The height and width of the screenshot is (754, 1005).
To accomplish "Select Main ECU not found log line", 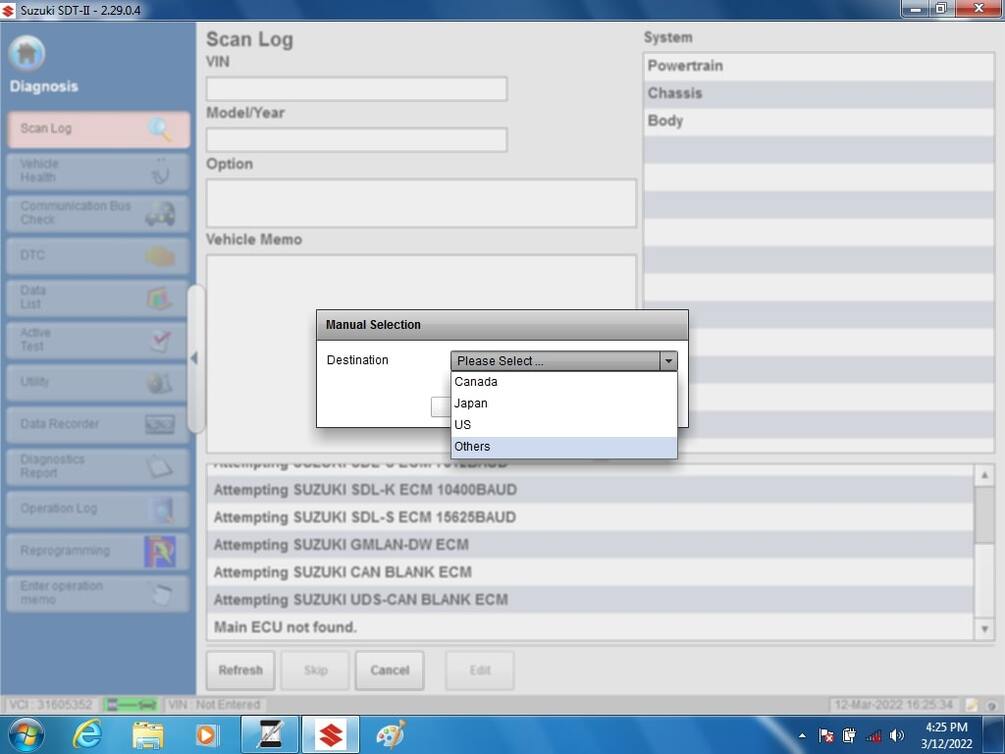I will [x=590, y=627].
